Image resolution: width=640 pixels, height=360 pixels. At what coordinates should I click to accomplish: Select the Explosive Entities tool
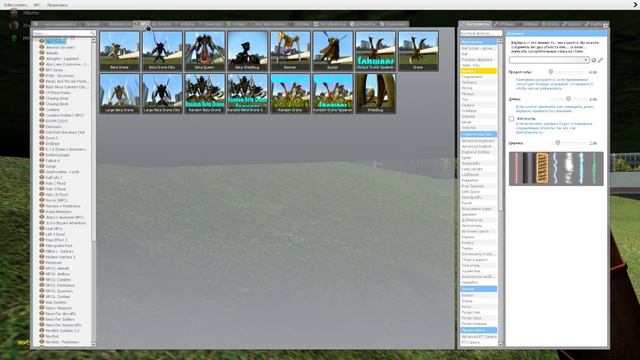[478, 152]
